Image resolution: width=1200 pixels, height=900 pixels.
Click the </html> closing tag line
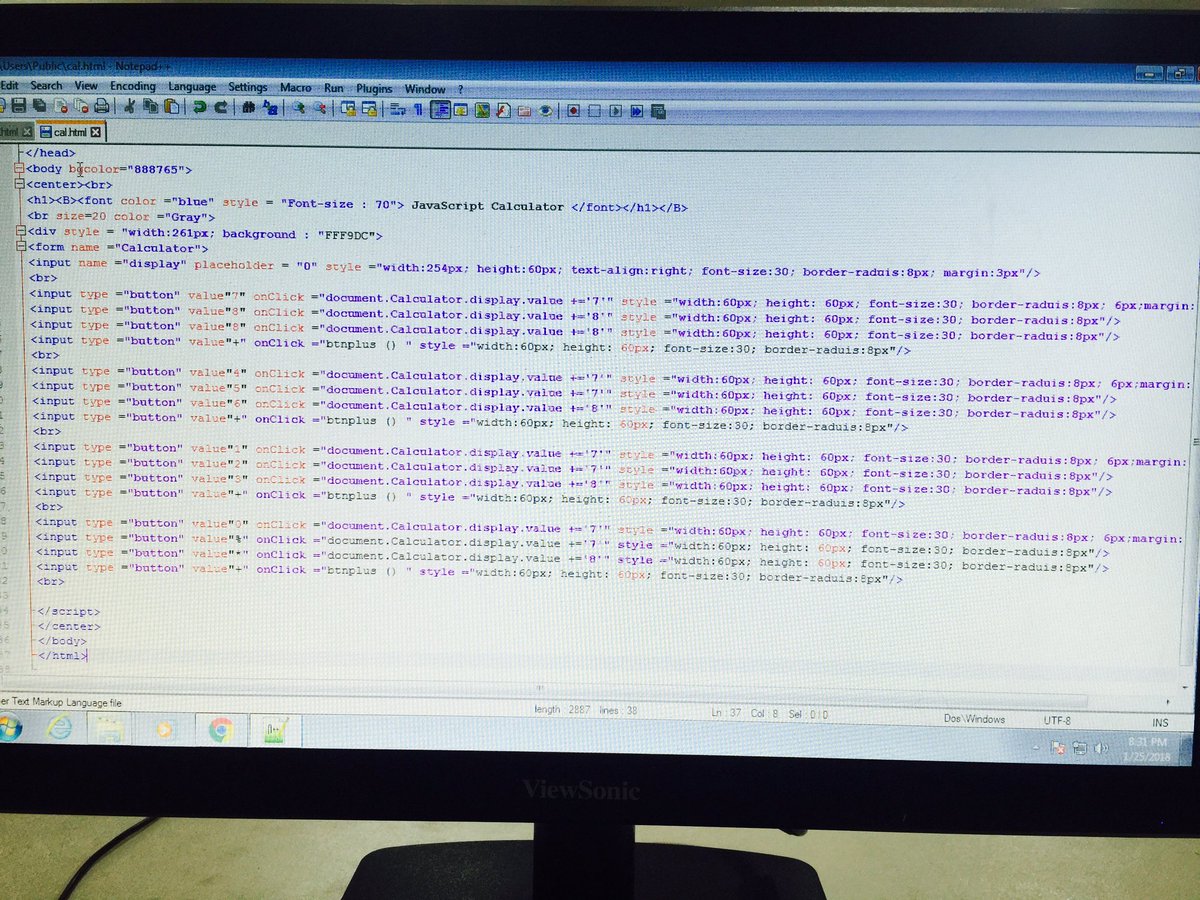[x=62, y=656]
